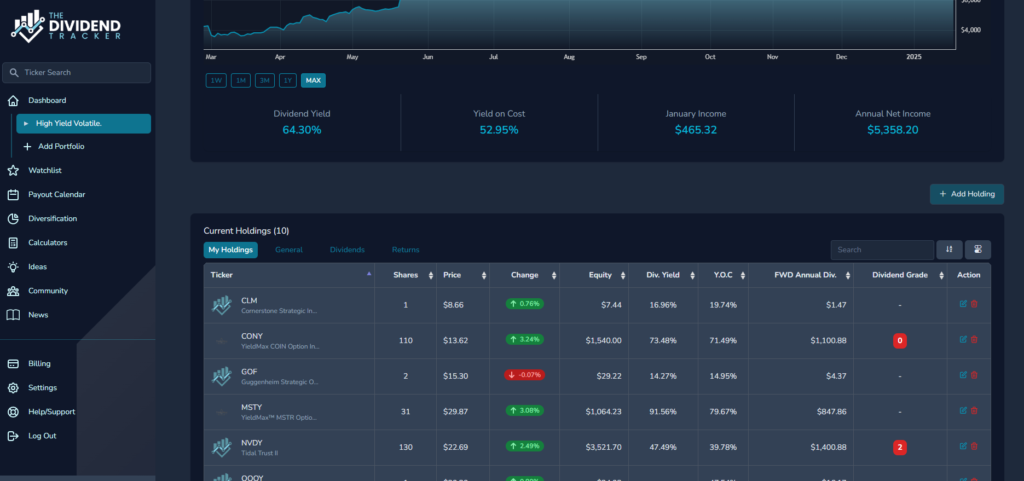Click Add Portfolio in the sidebar
The image size is (1024, 481).
(x=60, y=146)
